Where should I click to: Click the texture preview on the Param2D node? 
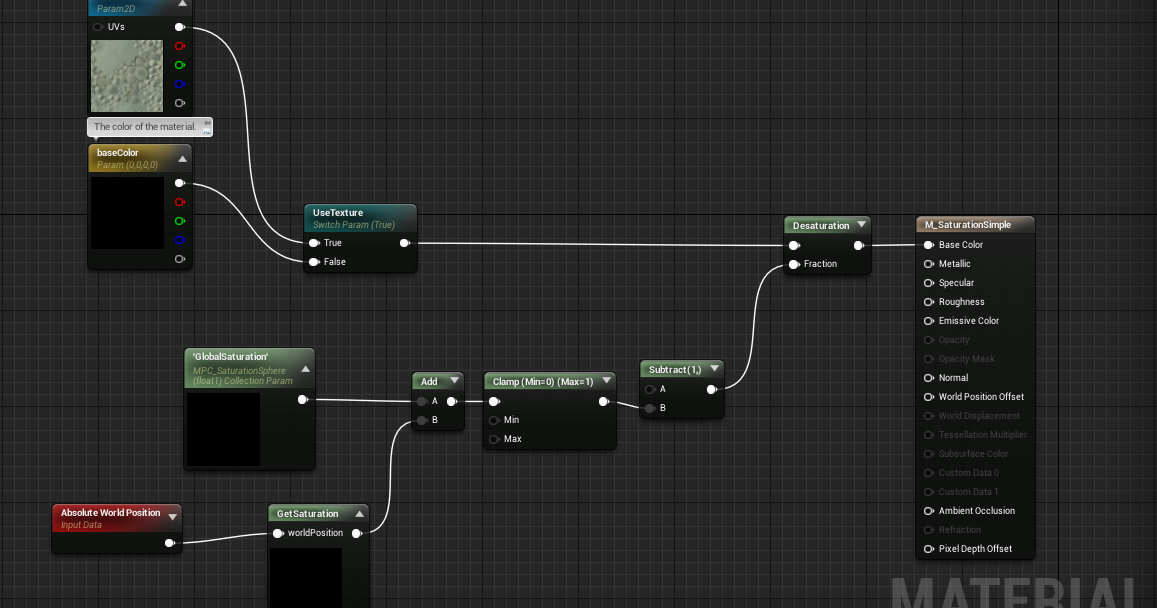[x=127, y=75]
